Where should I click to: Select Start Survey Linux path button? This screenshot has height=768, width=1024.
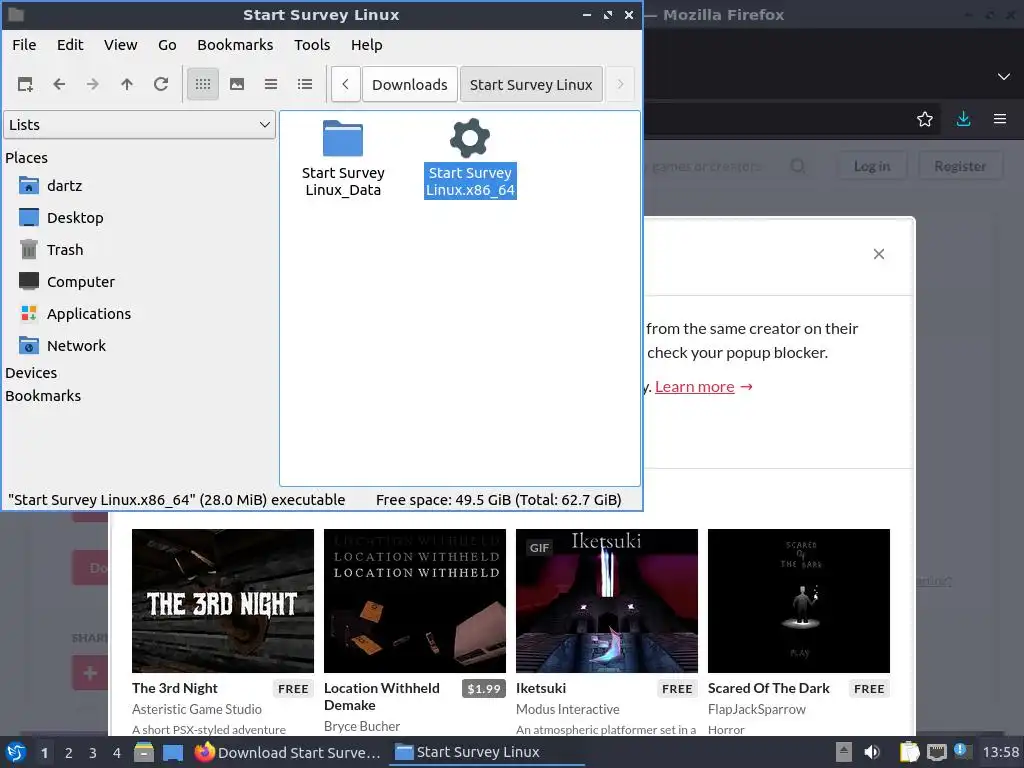531,85
